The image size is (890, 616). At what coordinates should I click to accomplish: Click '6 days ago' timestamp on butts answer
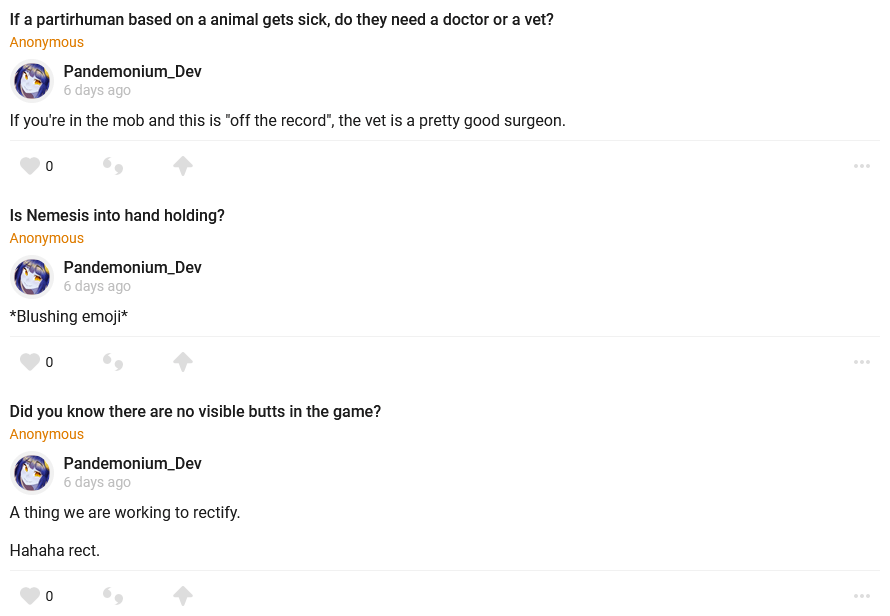97,482
